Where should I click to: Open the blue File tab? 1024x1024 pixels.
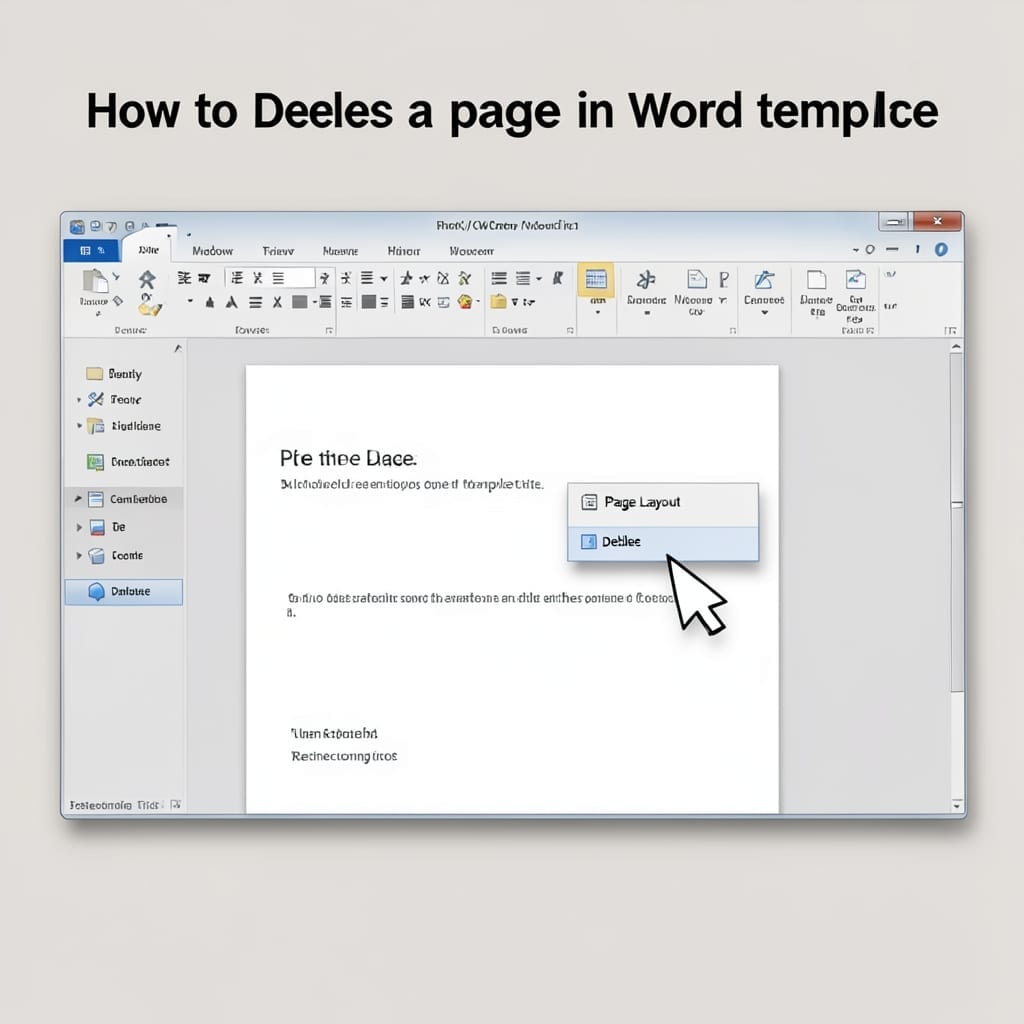(91, 250)
